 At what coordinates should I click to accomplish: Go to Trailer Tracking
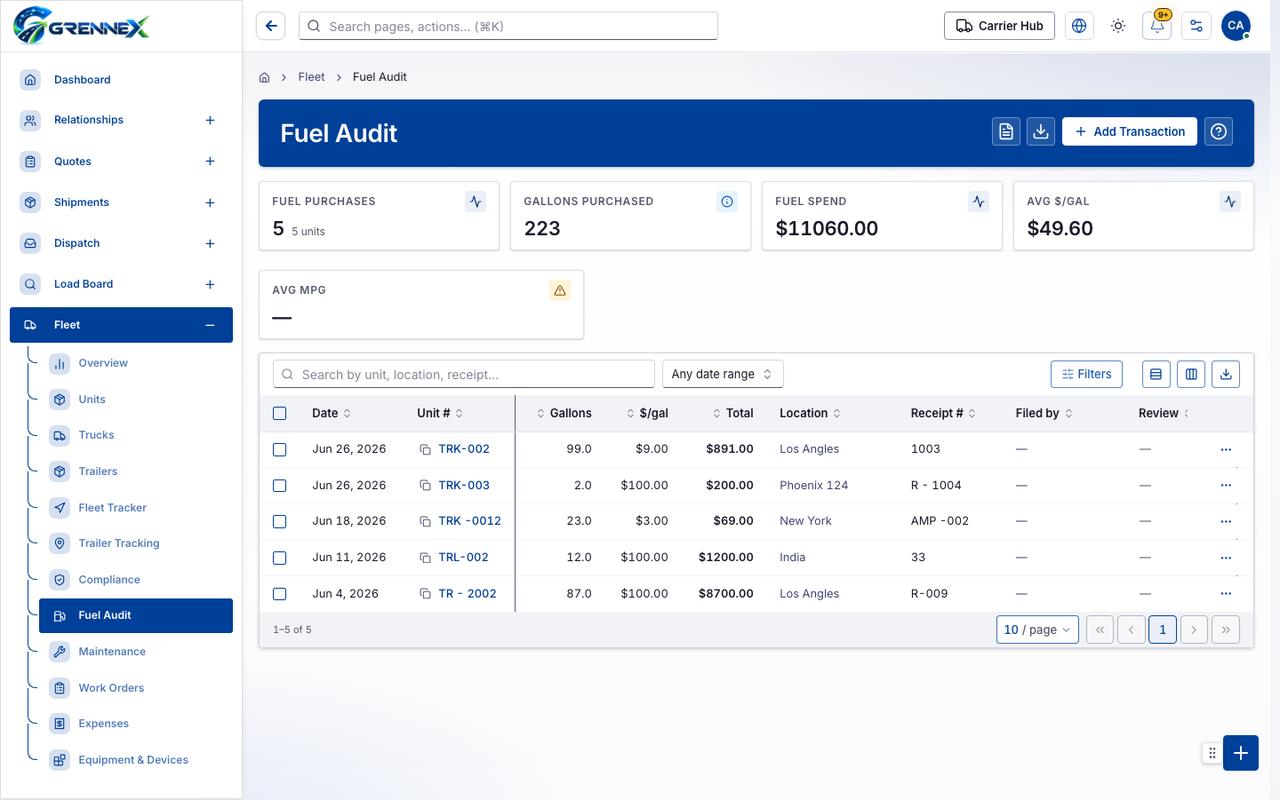point(119,543)
